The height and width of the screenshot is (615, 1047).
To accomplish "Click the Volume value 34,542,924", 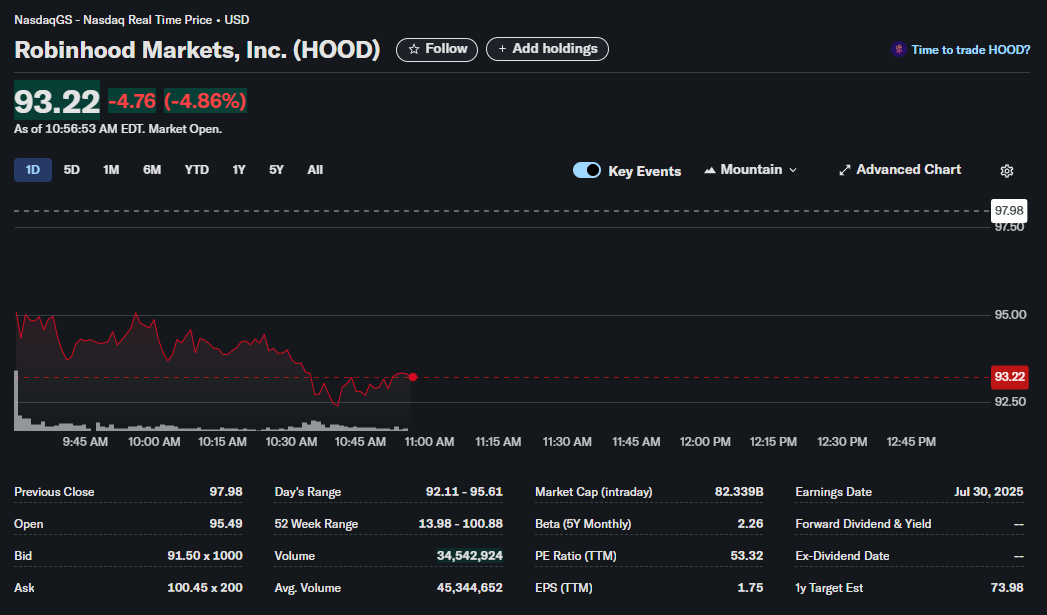I will pyautogui.click(x=470, y=556).
